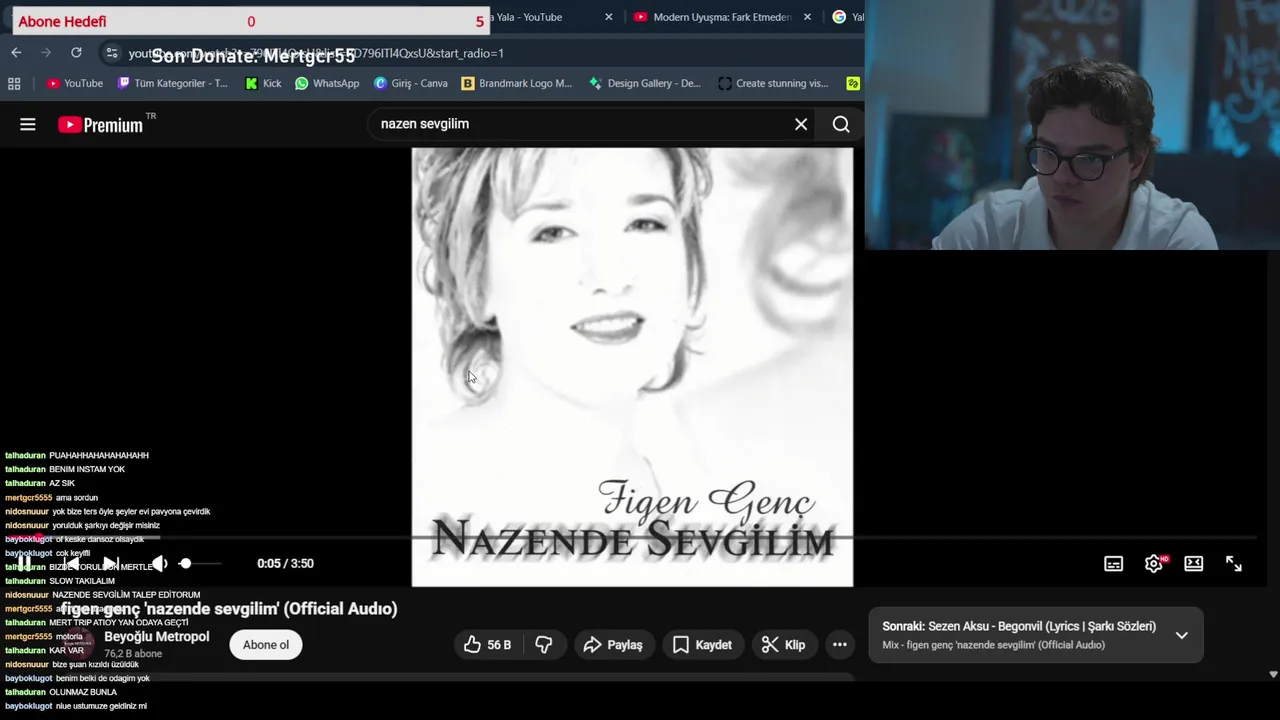Close the Modern Uyuşma tab
Image resolution: width=1280 pixels, height=720 pixels.
pyautogui.click(x=807, y=17)
